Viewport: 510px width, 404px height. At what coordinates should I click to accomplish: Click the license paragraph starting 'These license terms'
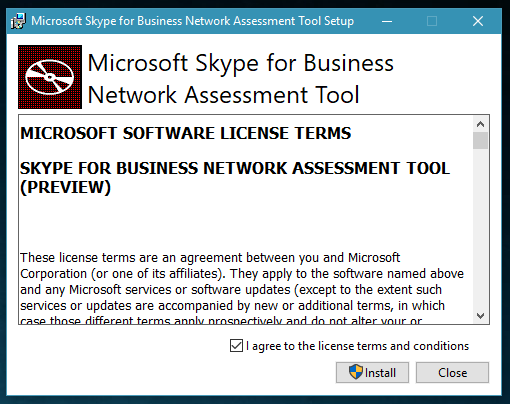tap(242, 289)
